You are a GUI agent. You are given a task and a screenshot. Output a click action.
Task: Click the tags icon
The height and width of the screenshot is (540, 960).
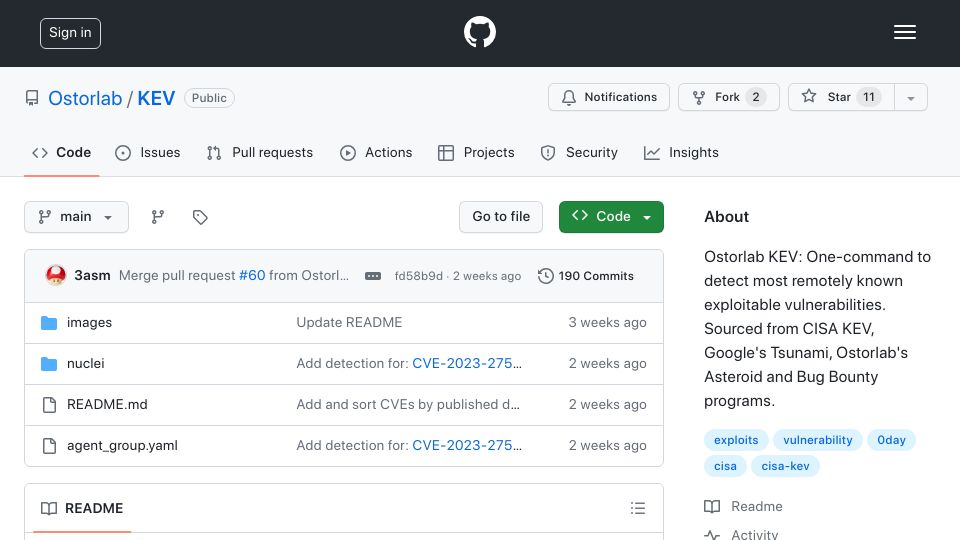click(200, 217)
